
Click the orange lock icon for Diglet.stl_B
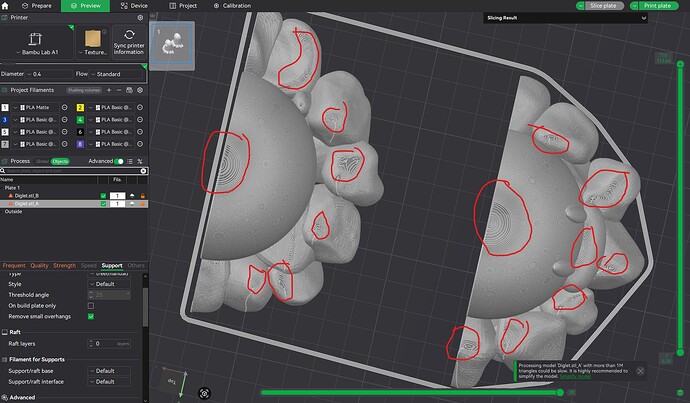tap(142, 196)
